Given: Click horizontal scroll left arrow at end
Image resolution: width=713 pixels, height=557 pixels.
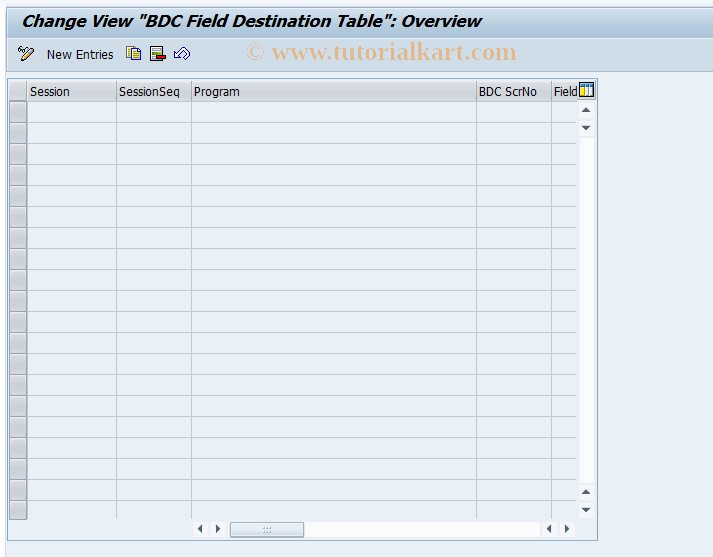Looking at the screenshot, I should click(x=549, y=529).
